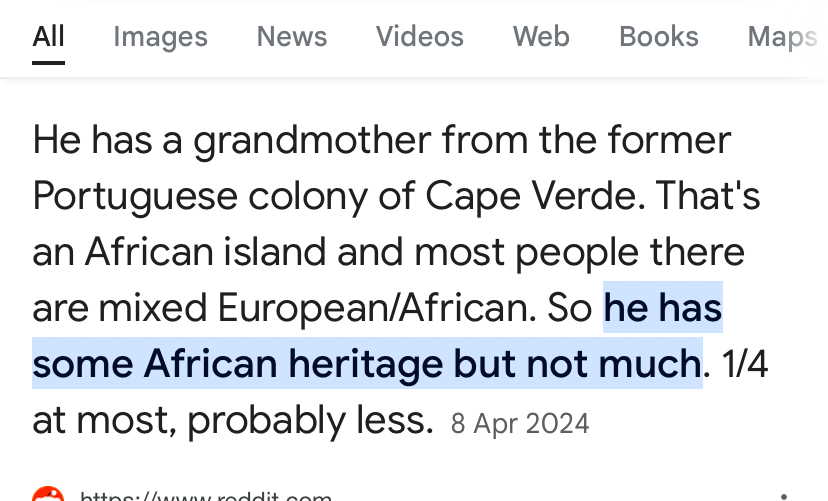Open the reddit.com source link
The height and width of the screenshot is (501, 828).
click(x=205, y=494)
